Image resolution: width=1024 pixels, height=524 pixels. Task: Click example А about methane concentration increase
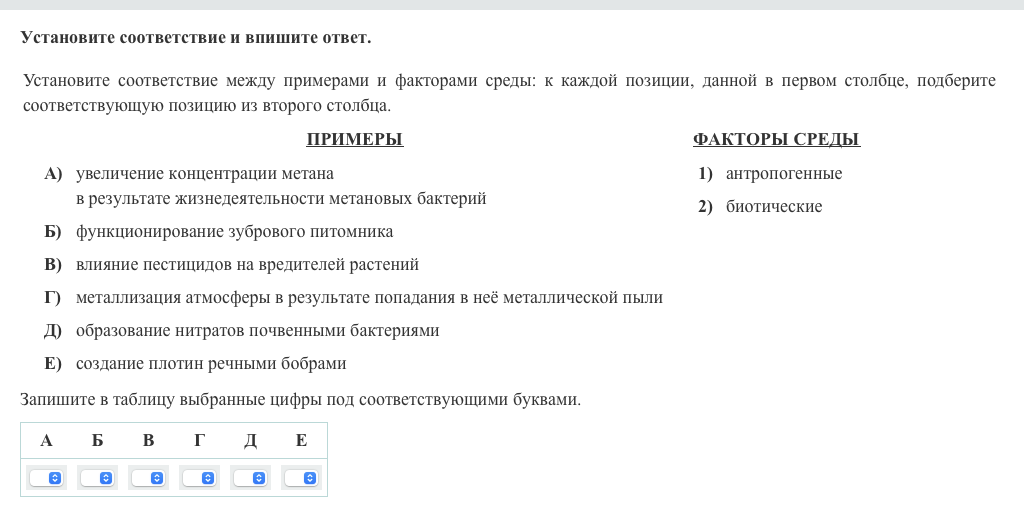tap(205, 174)
